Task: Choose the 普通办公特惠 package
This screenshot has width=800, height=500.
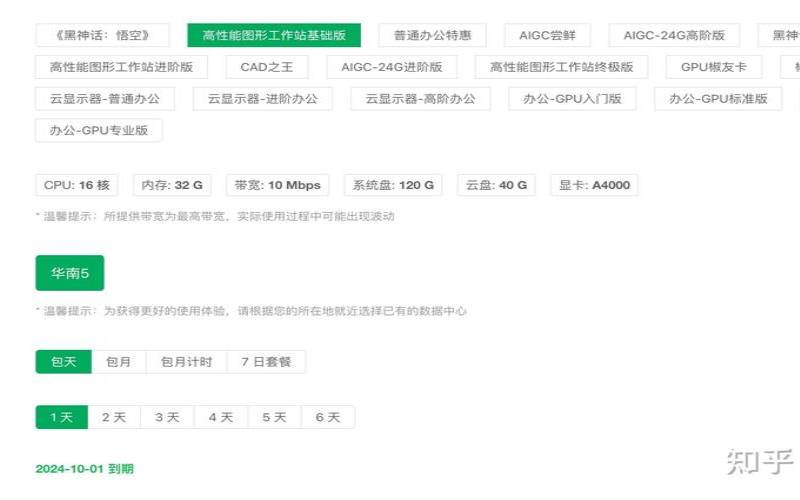Action: tap(432, 35)
